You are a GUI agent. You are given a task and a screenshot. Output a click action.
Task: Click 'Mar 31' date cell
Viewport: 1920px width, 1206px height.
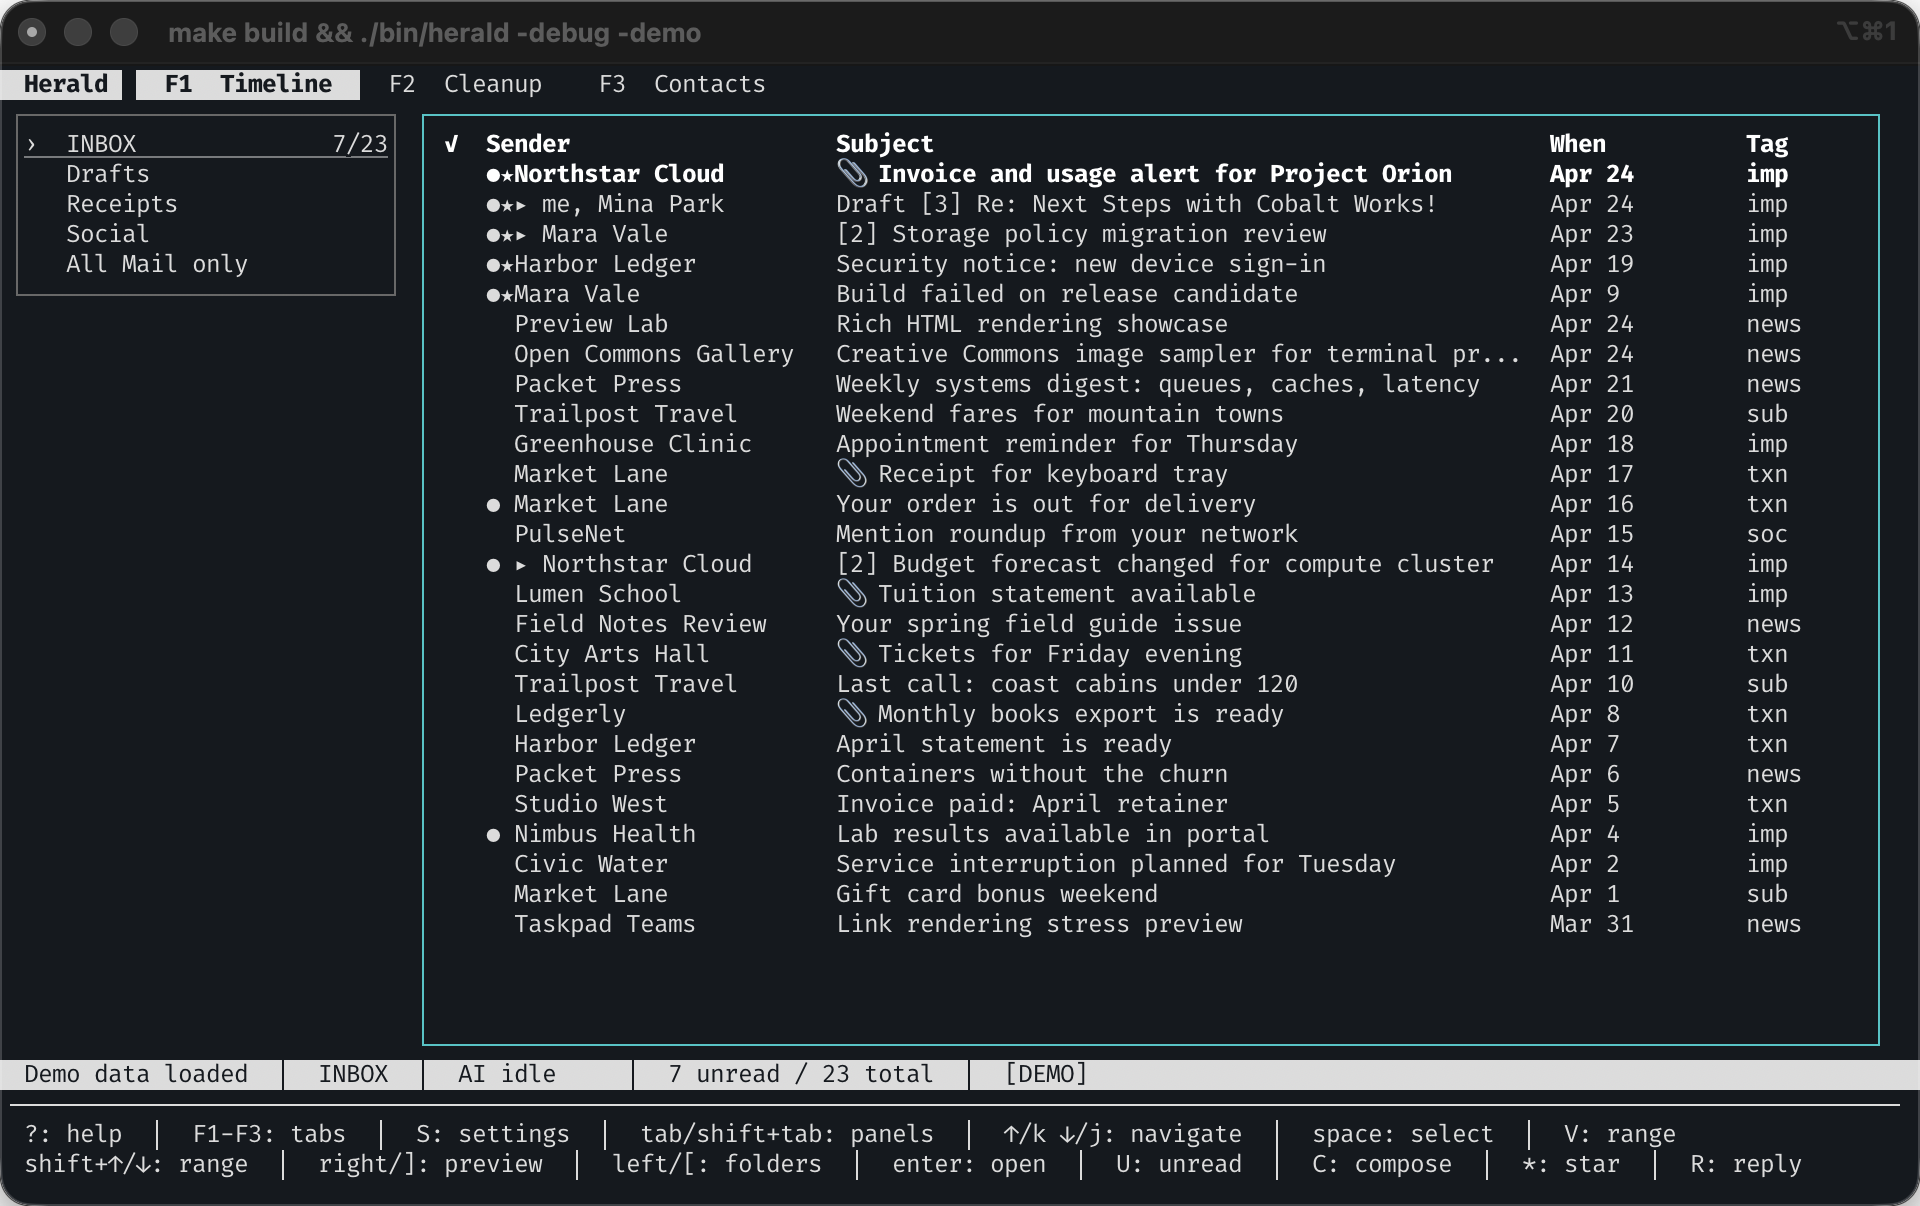(1592, 924)
